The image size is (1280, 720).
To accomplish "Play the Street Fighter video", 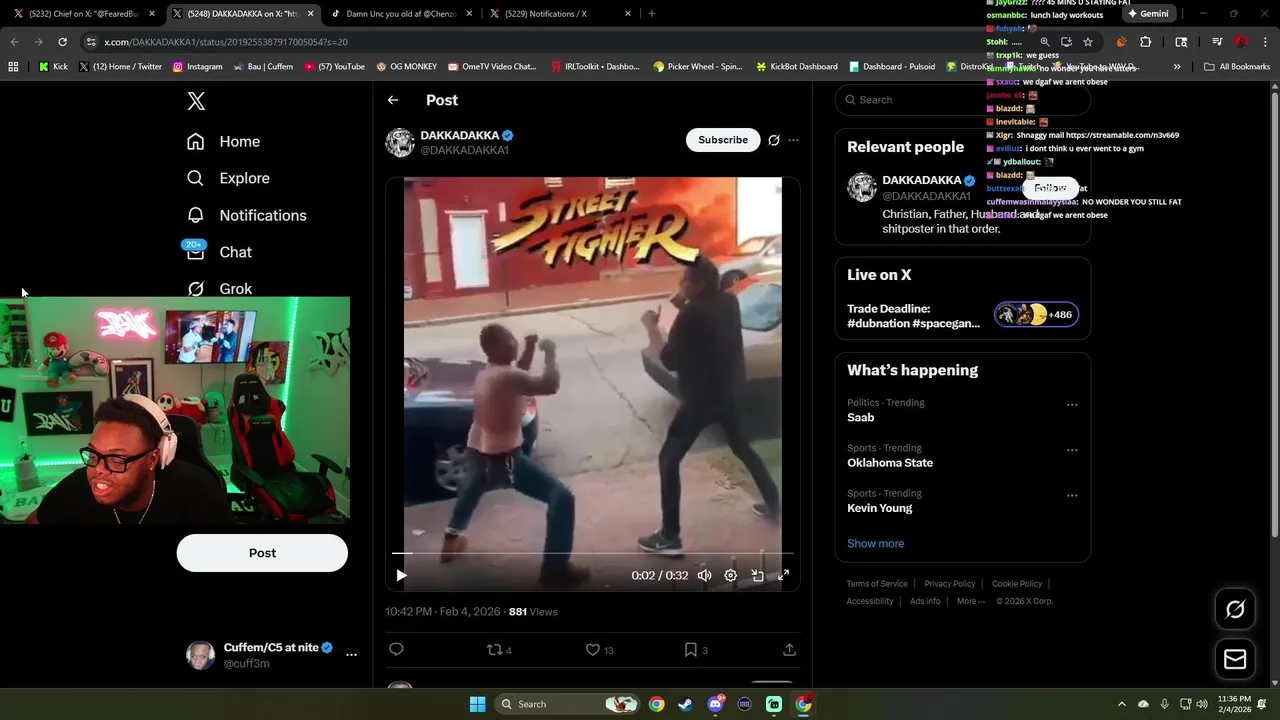I will point(401,575).
